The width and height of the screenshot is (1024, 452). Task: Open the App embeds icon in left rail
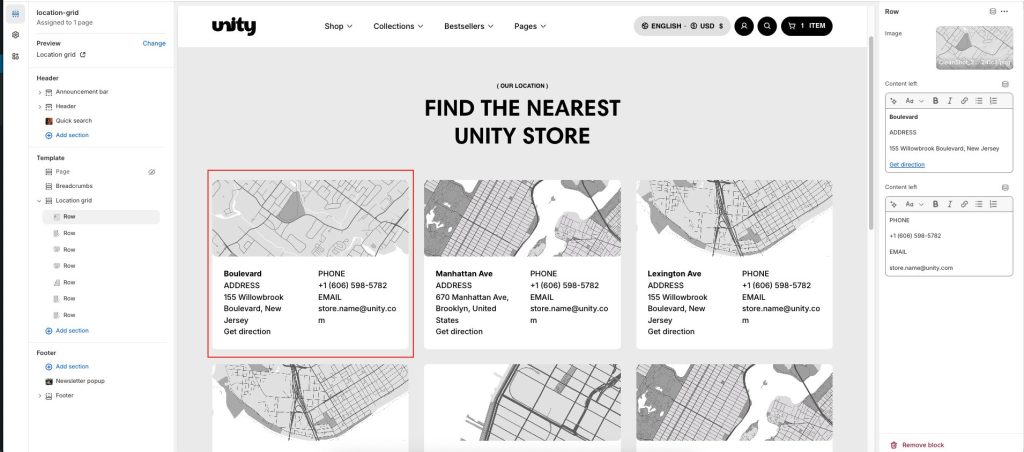(x=16, y=56)
